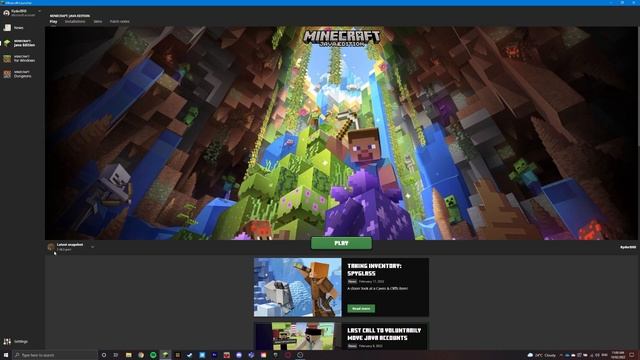
Task: Click the player name beside the Play bar
Action: (x=628, y=247)
